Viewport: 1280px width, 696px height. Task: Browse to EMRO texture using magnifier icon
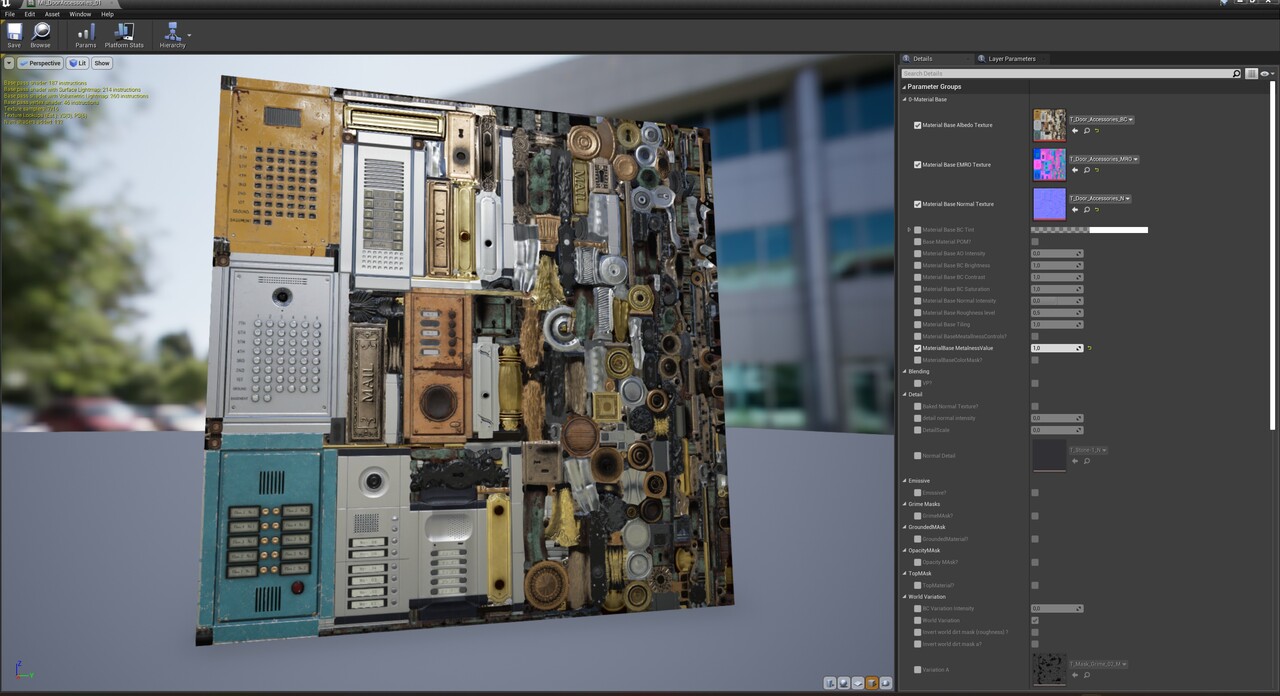click(1086, 170)
